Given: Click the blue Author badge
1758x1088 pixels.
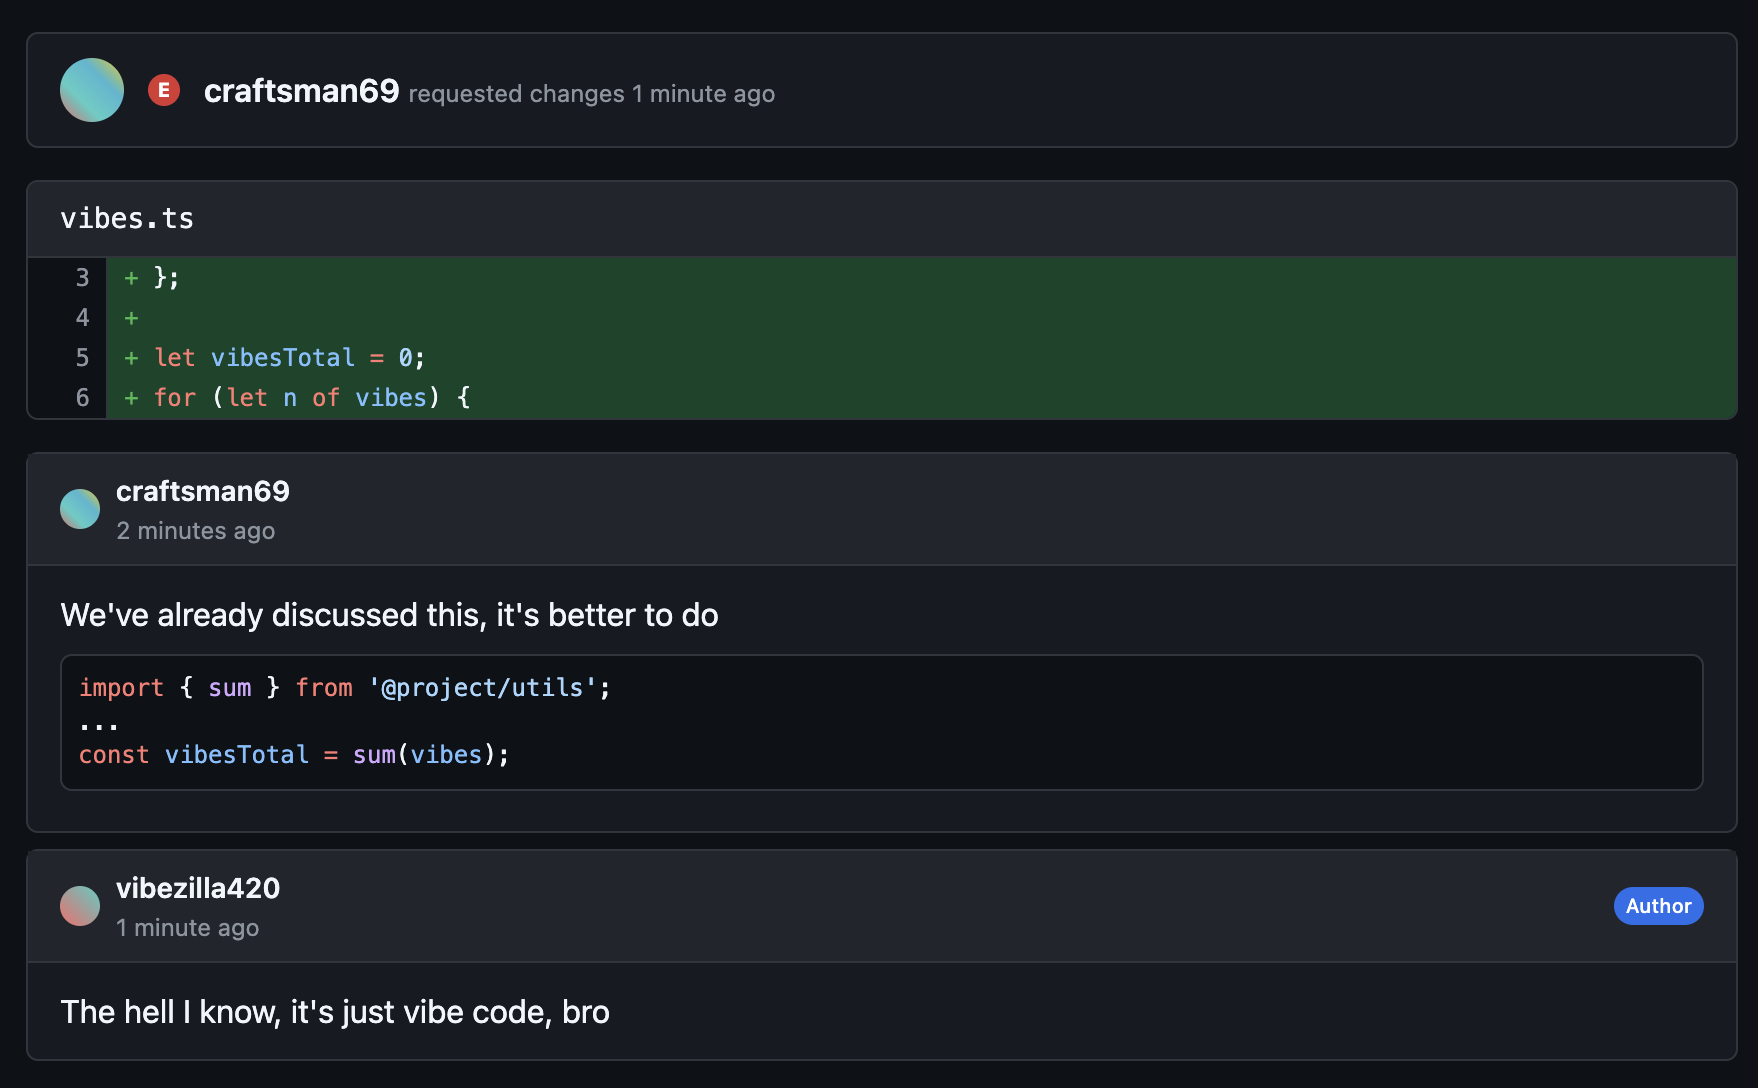Looking at the screenshot, I should (1658, 906).
